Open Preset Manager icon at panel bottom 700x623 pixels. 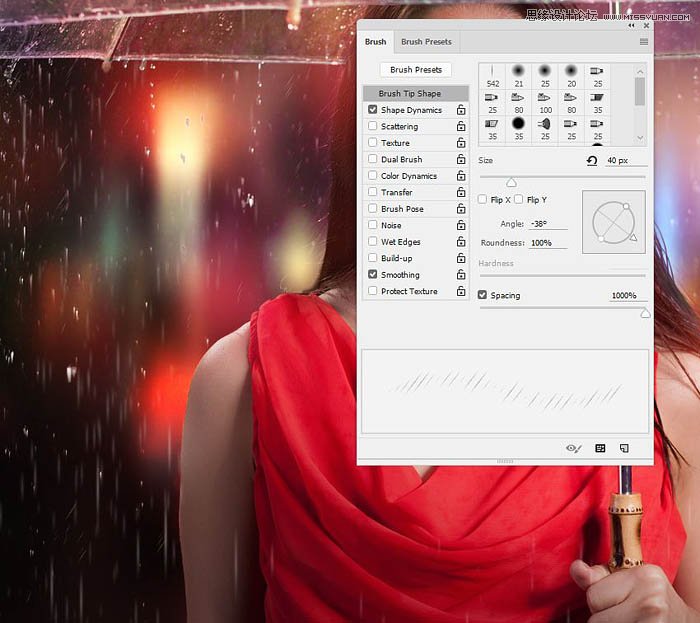tap(600, 449)
